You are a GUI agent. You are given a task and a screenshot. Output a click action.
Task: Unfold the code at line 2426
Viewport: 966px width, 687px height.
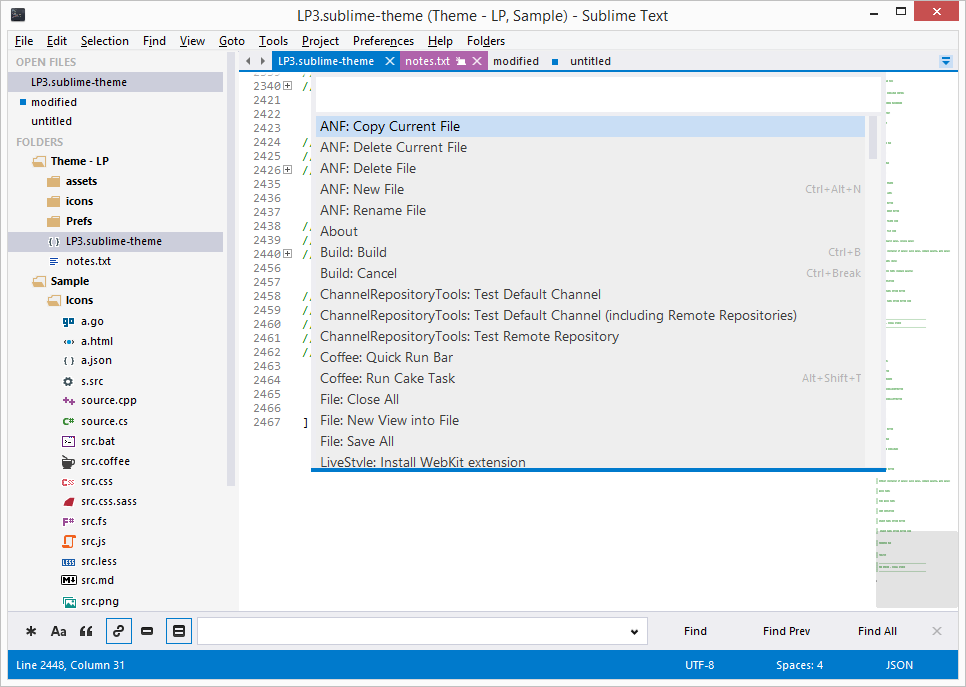[x=288, y=169]
